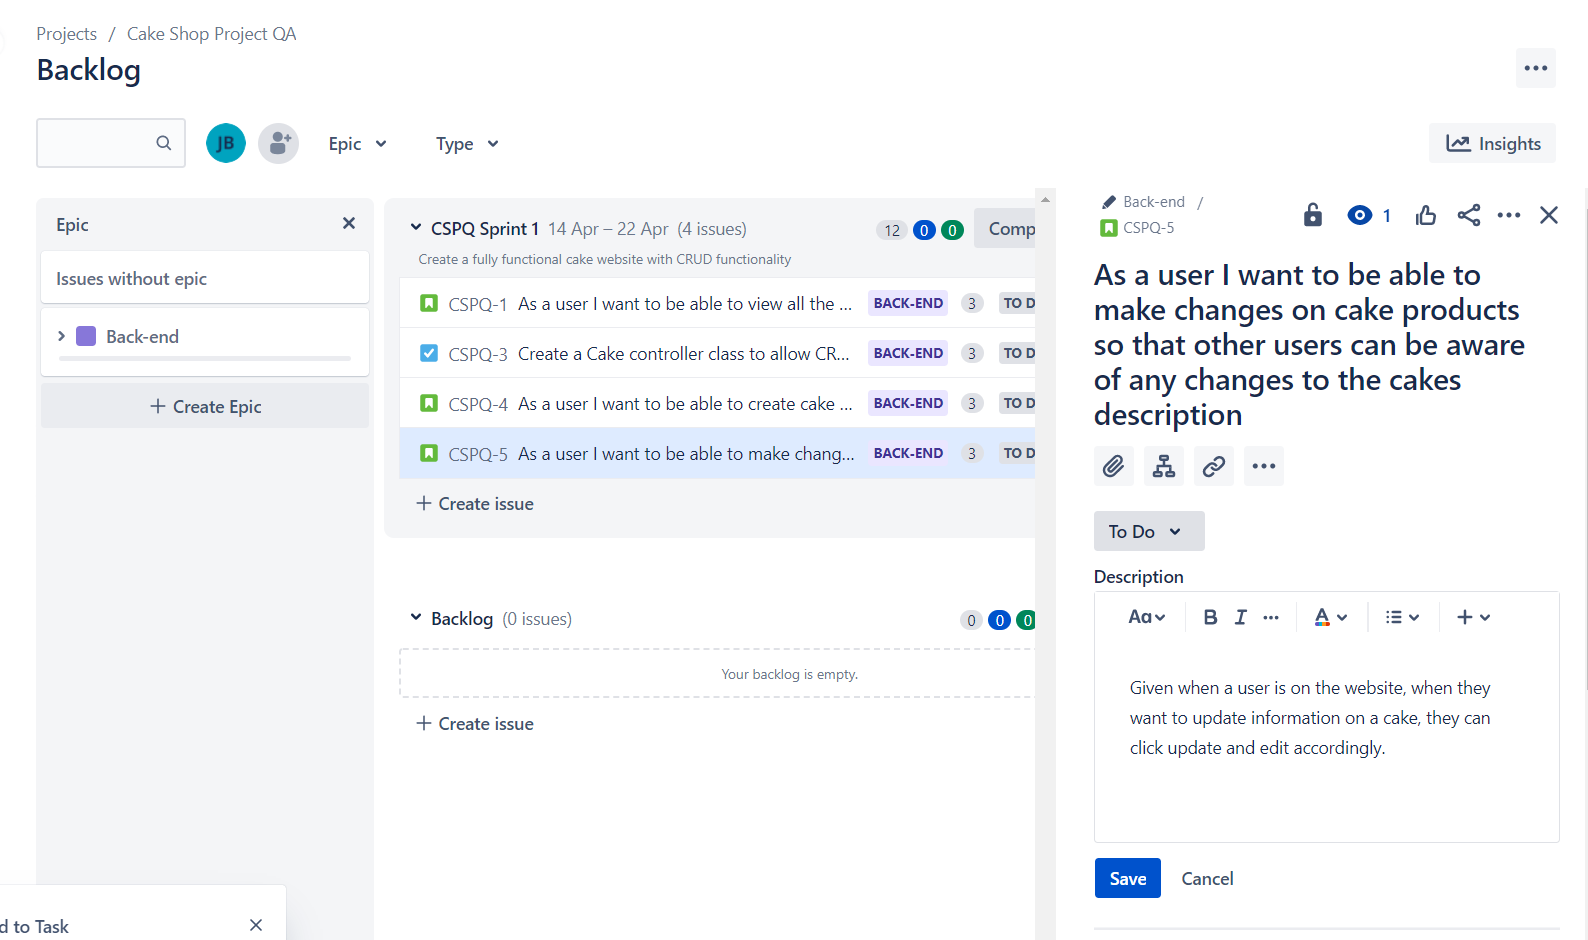Screen dimensions: 1588x940
Task: Open the bullet list dropdown
Action: click(x=1402, y=617)
